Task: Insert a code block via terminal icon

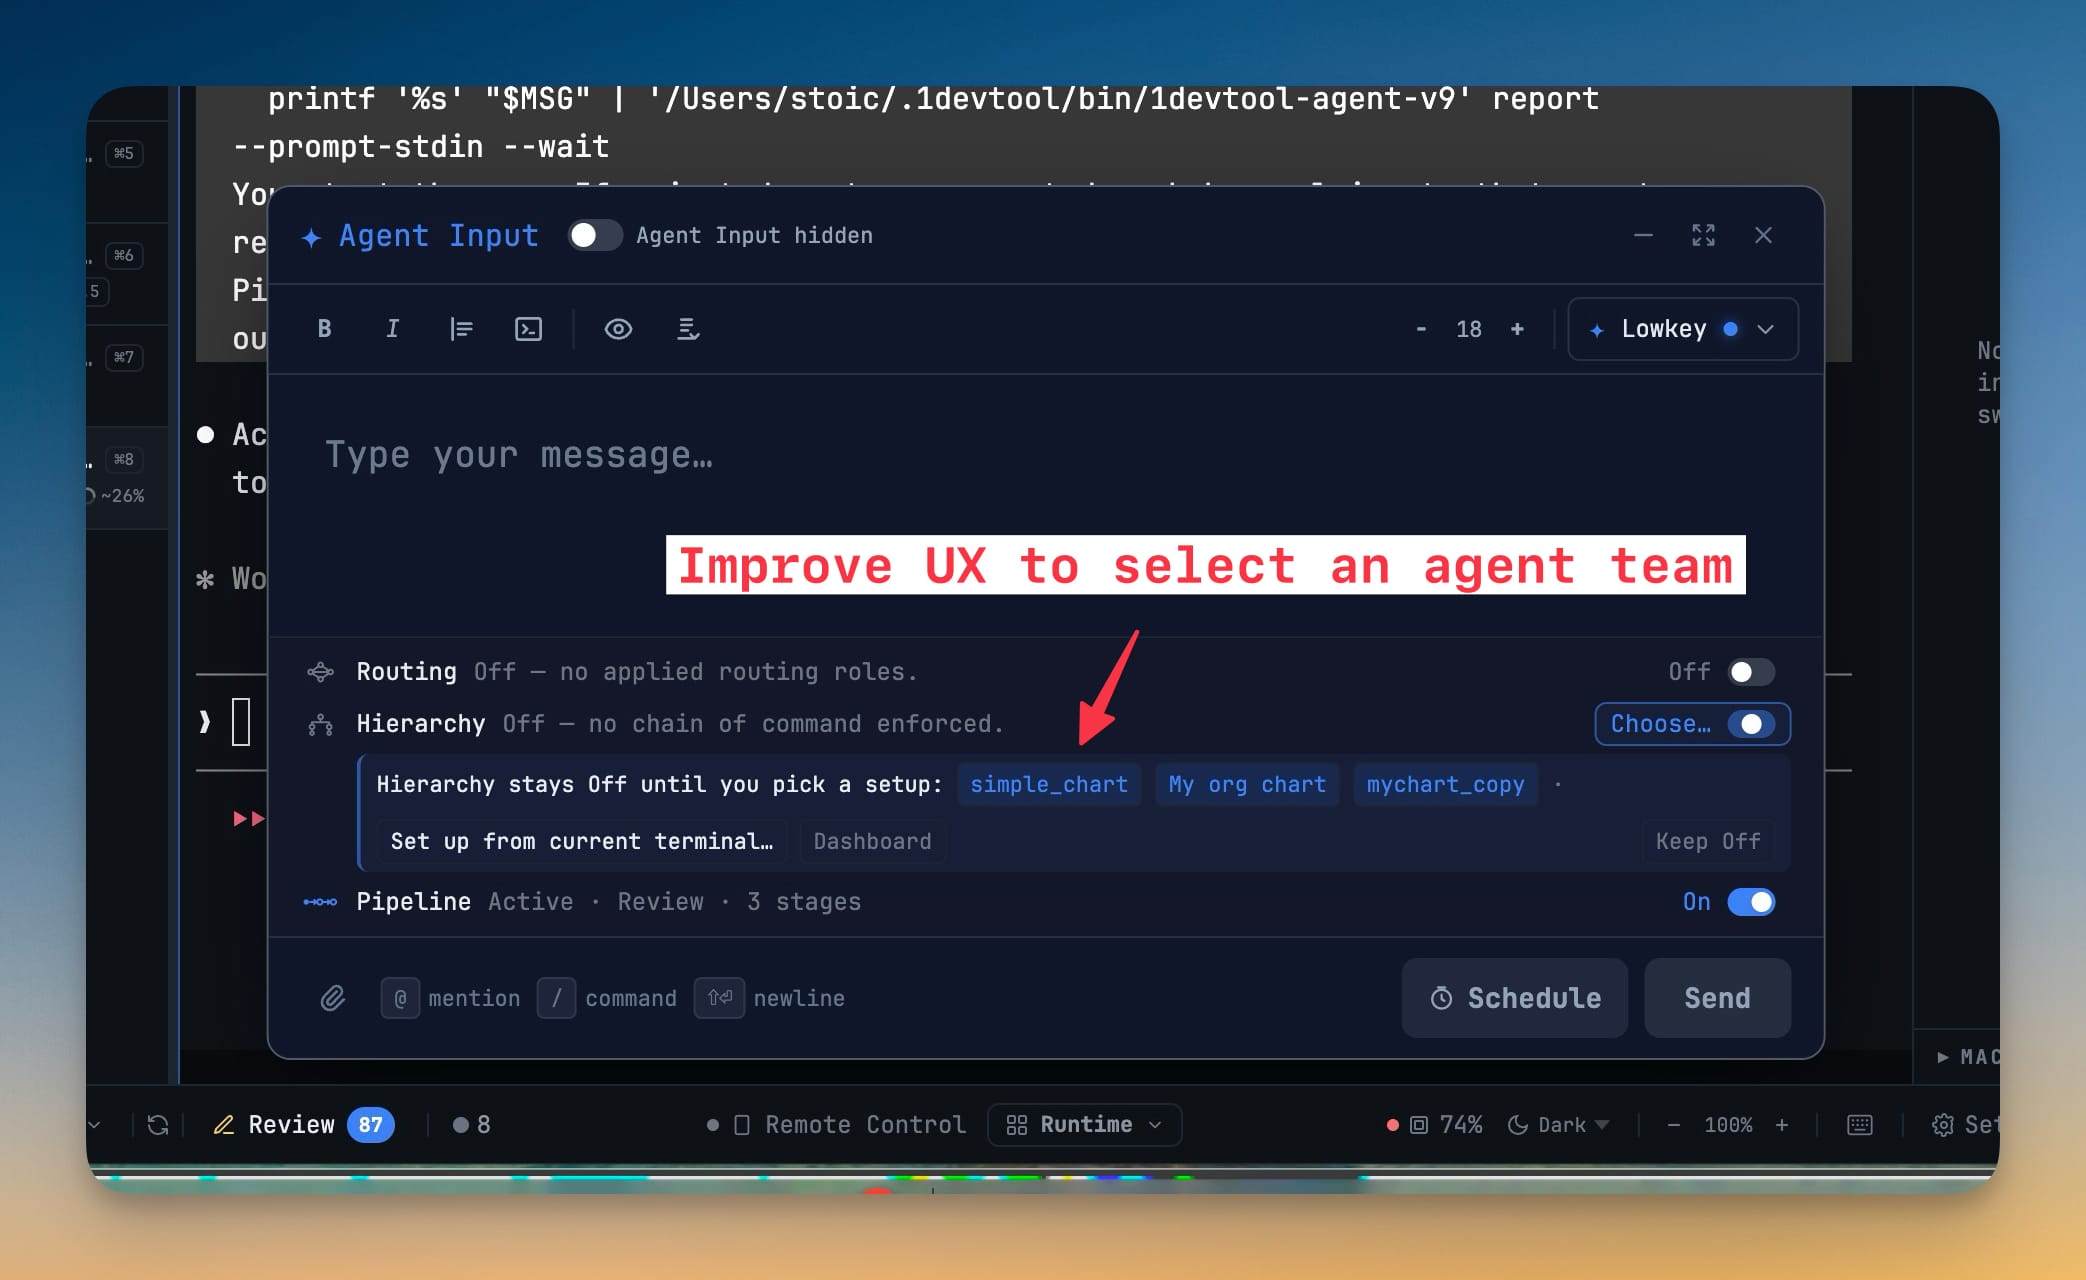Action: click(528, 329)
